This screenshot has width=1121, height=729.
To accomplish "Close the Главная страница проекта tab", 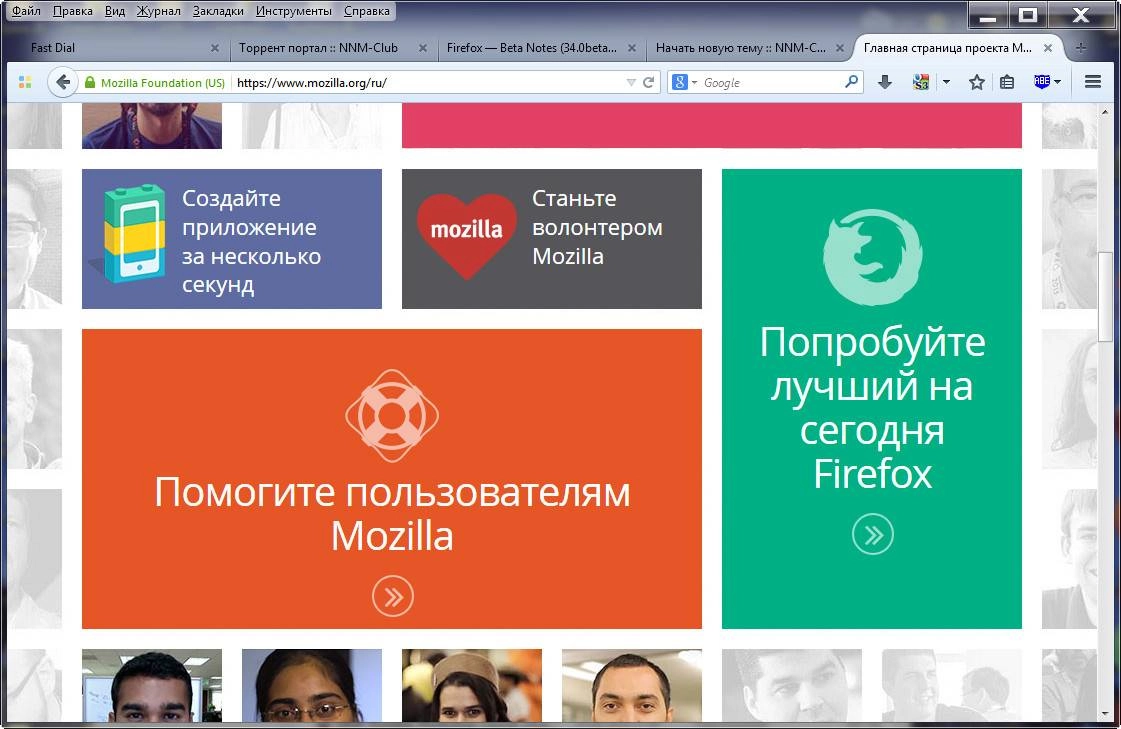I will [x=1047, y=48].
